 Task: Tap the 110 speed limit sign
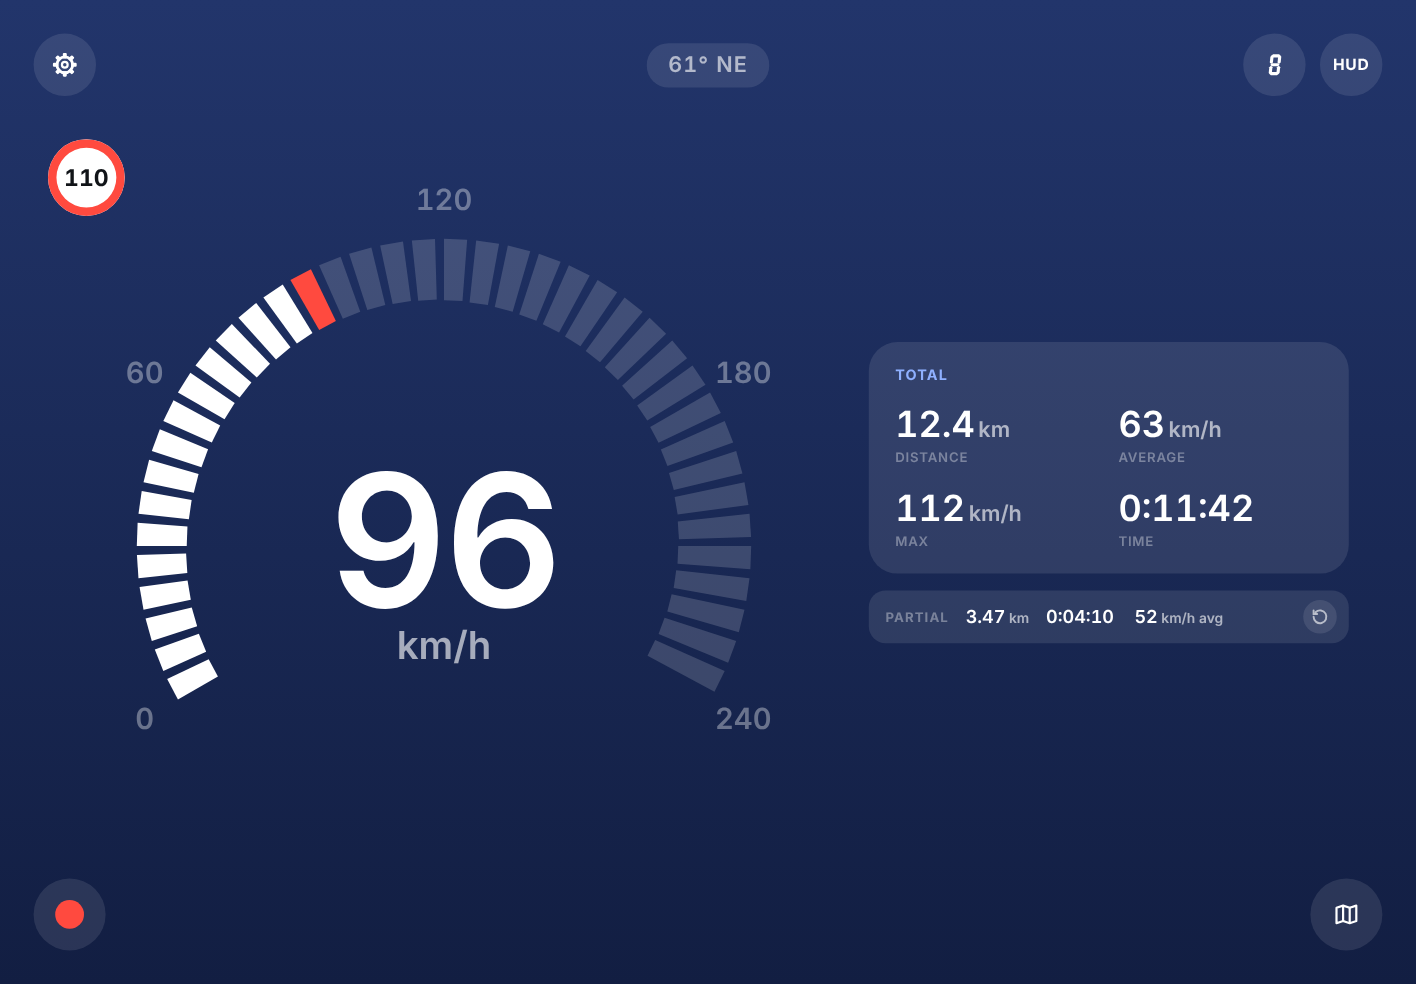87,178
